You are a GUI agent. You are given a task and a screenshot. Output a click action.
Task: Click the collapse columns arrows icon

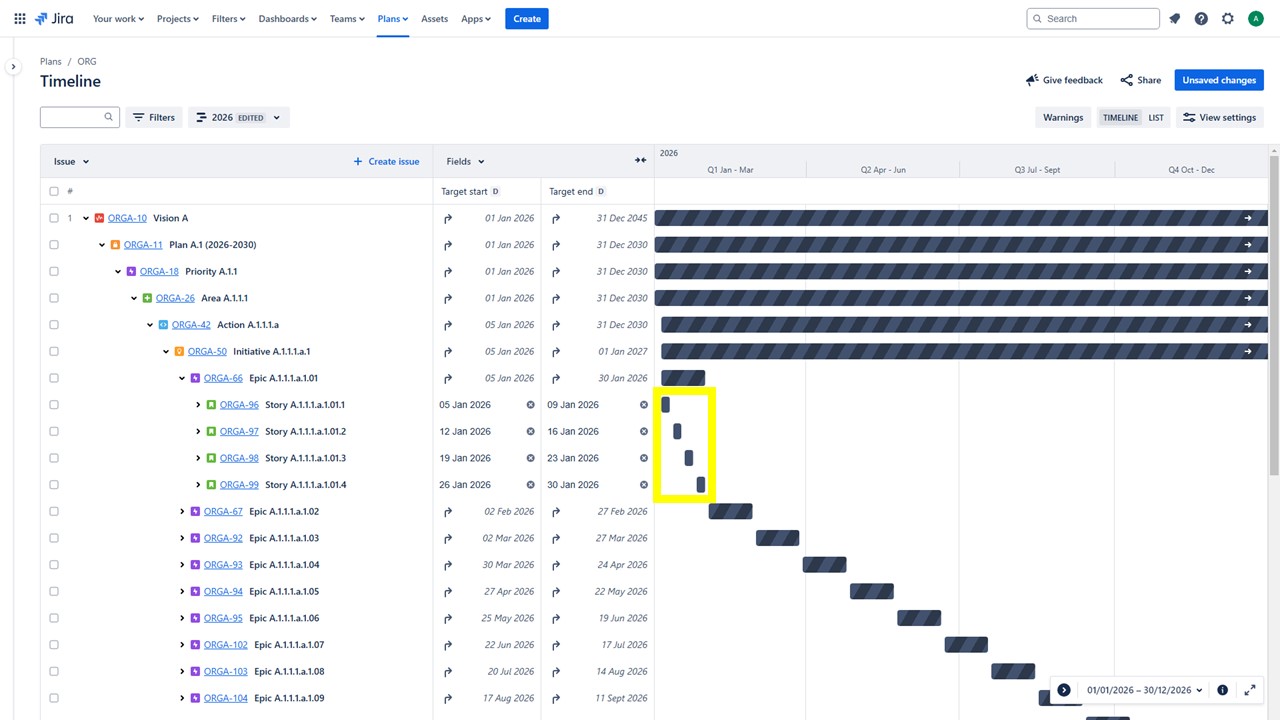tap(640, 161)
